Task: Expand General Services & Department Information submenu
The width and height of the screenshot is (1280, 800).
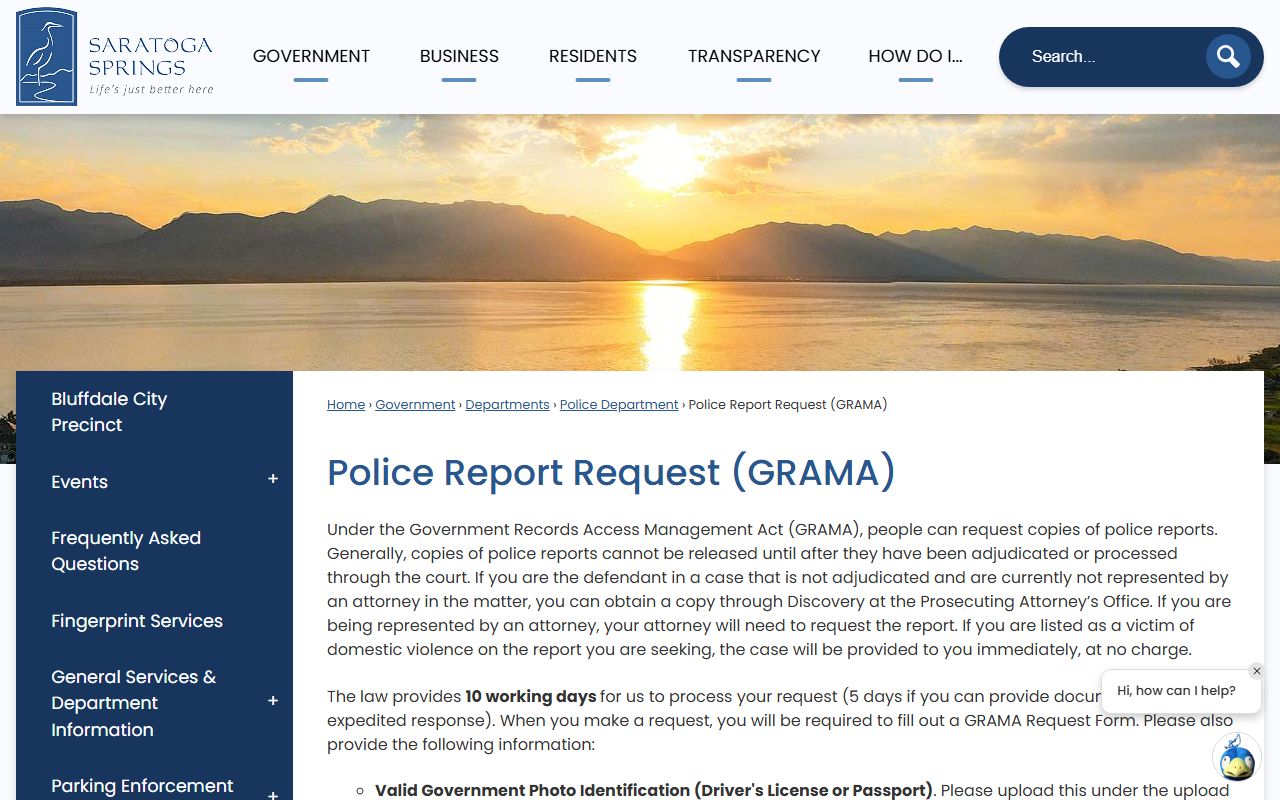Action: tap(273, 702)
